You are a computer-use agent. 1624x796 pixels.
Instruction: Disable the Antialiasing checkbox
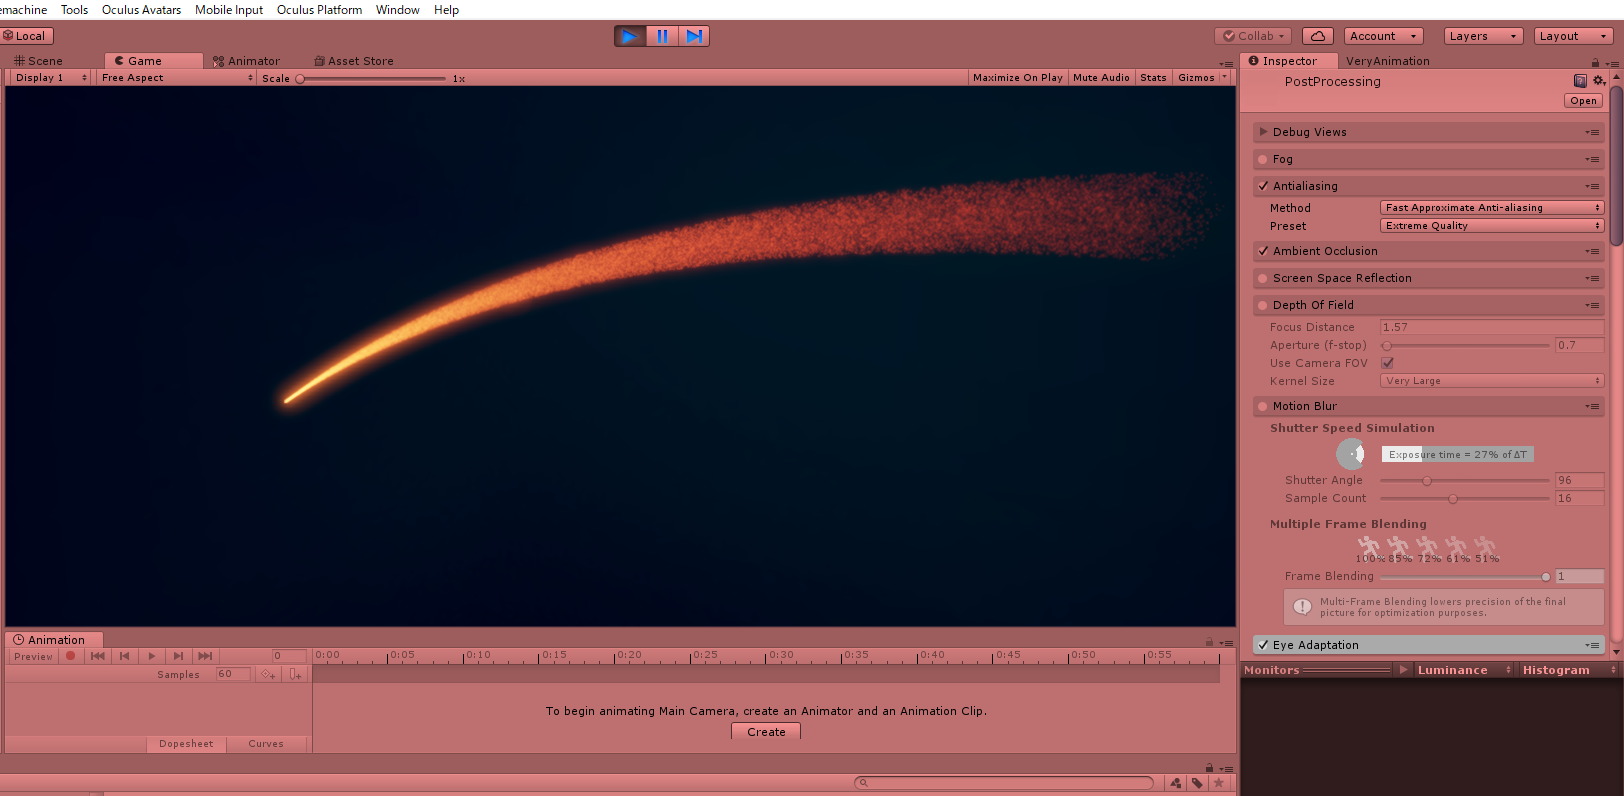1263,186
